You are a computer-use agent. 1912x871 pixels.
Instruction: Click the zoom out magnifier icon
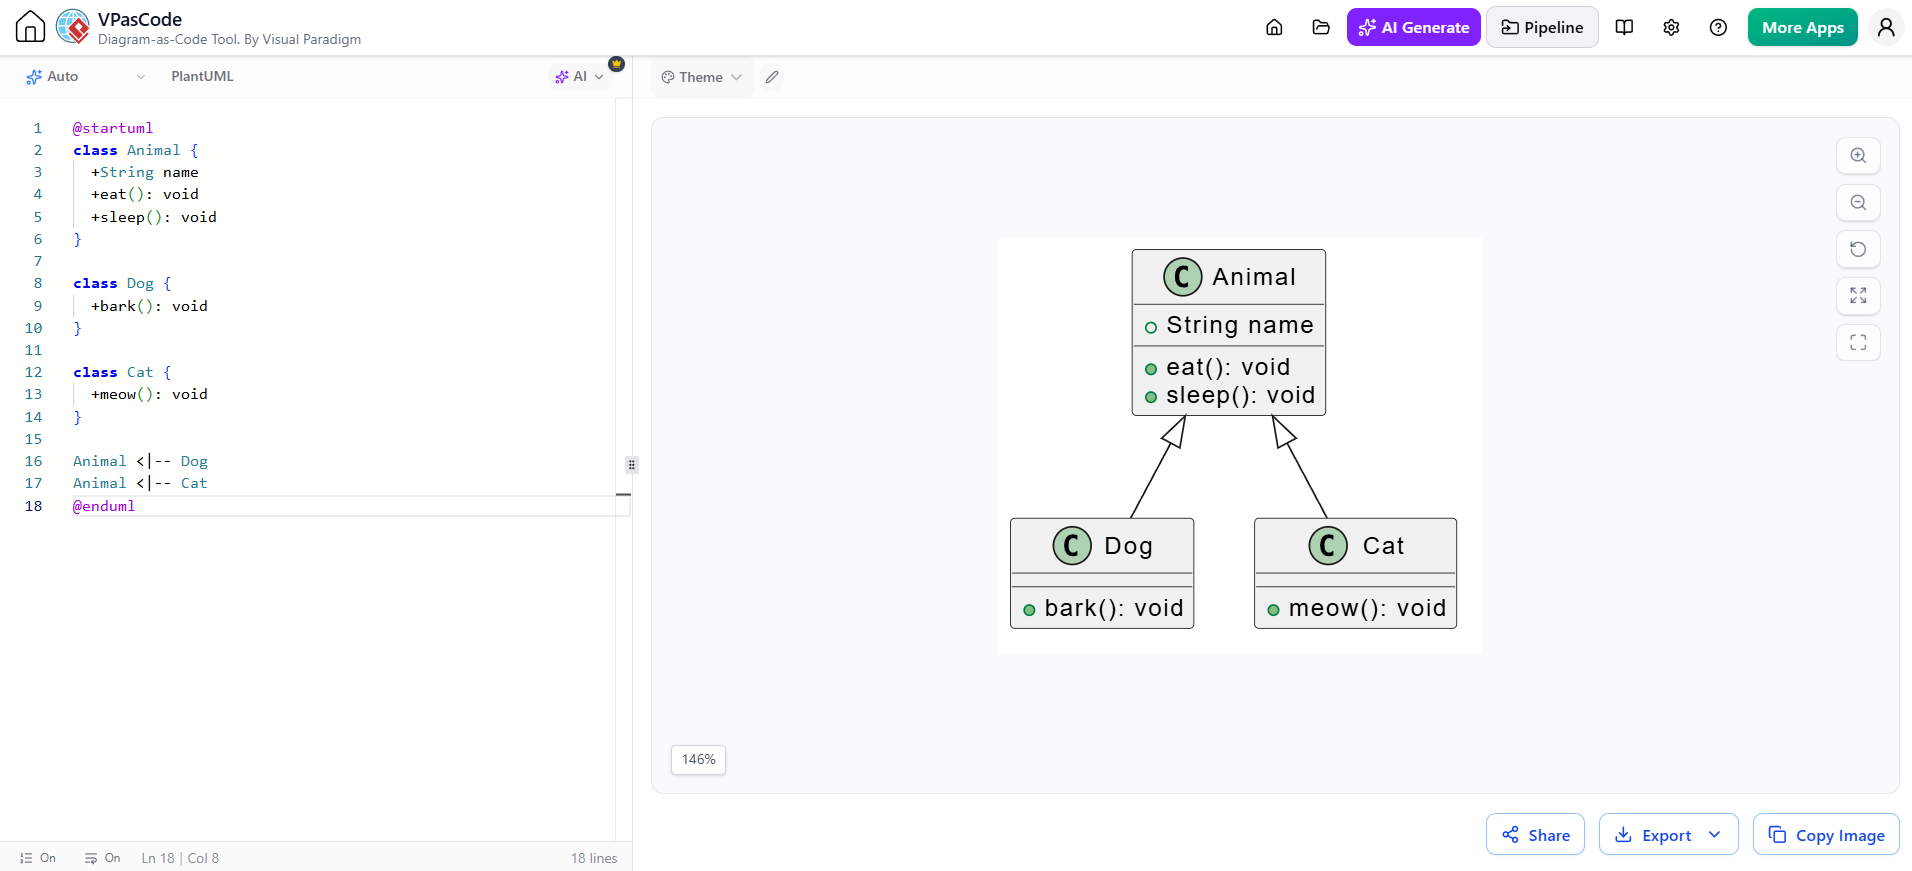click(1858, 203)
